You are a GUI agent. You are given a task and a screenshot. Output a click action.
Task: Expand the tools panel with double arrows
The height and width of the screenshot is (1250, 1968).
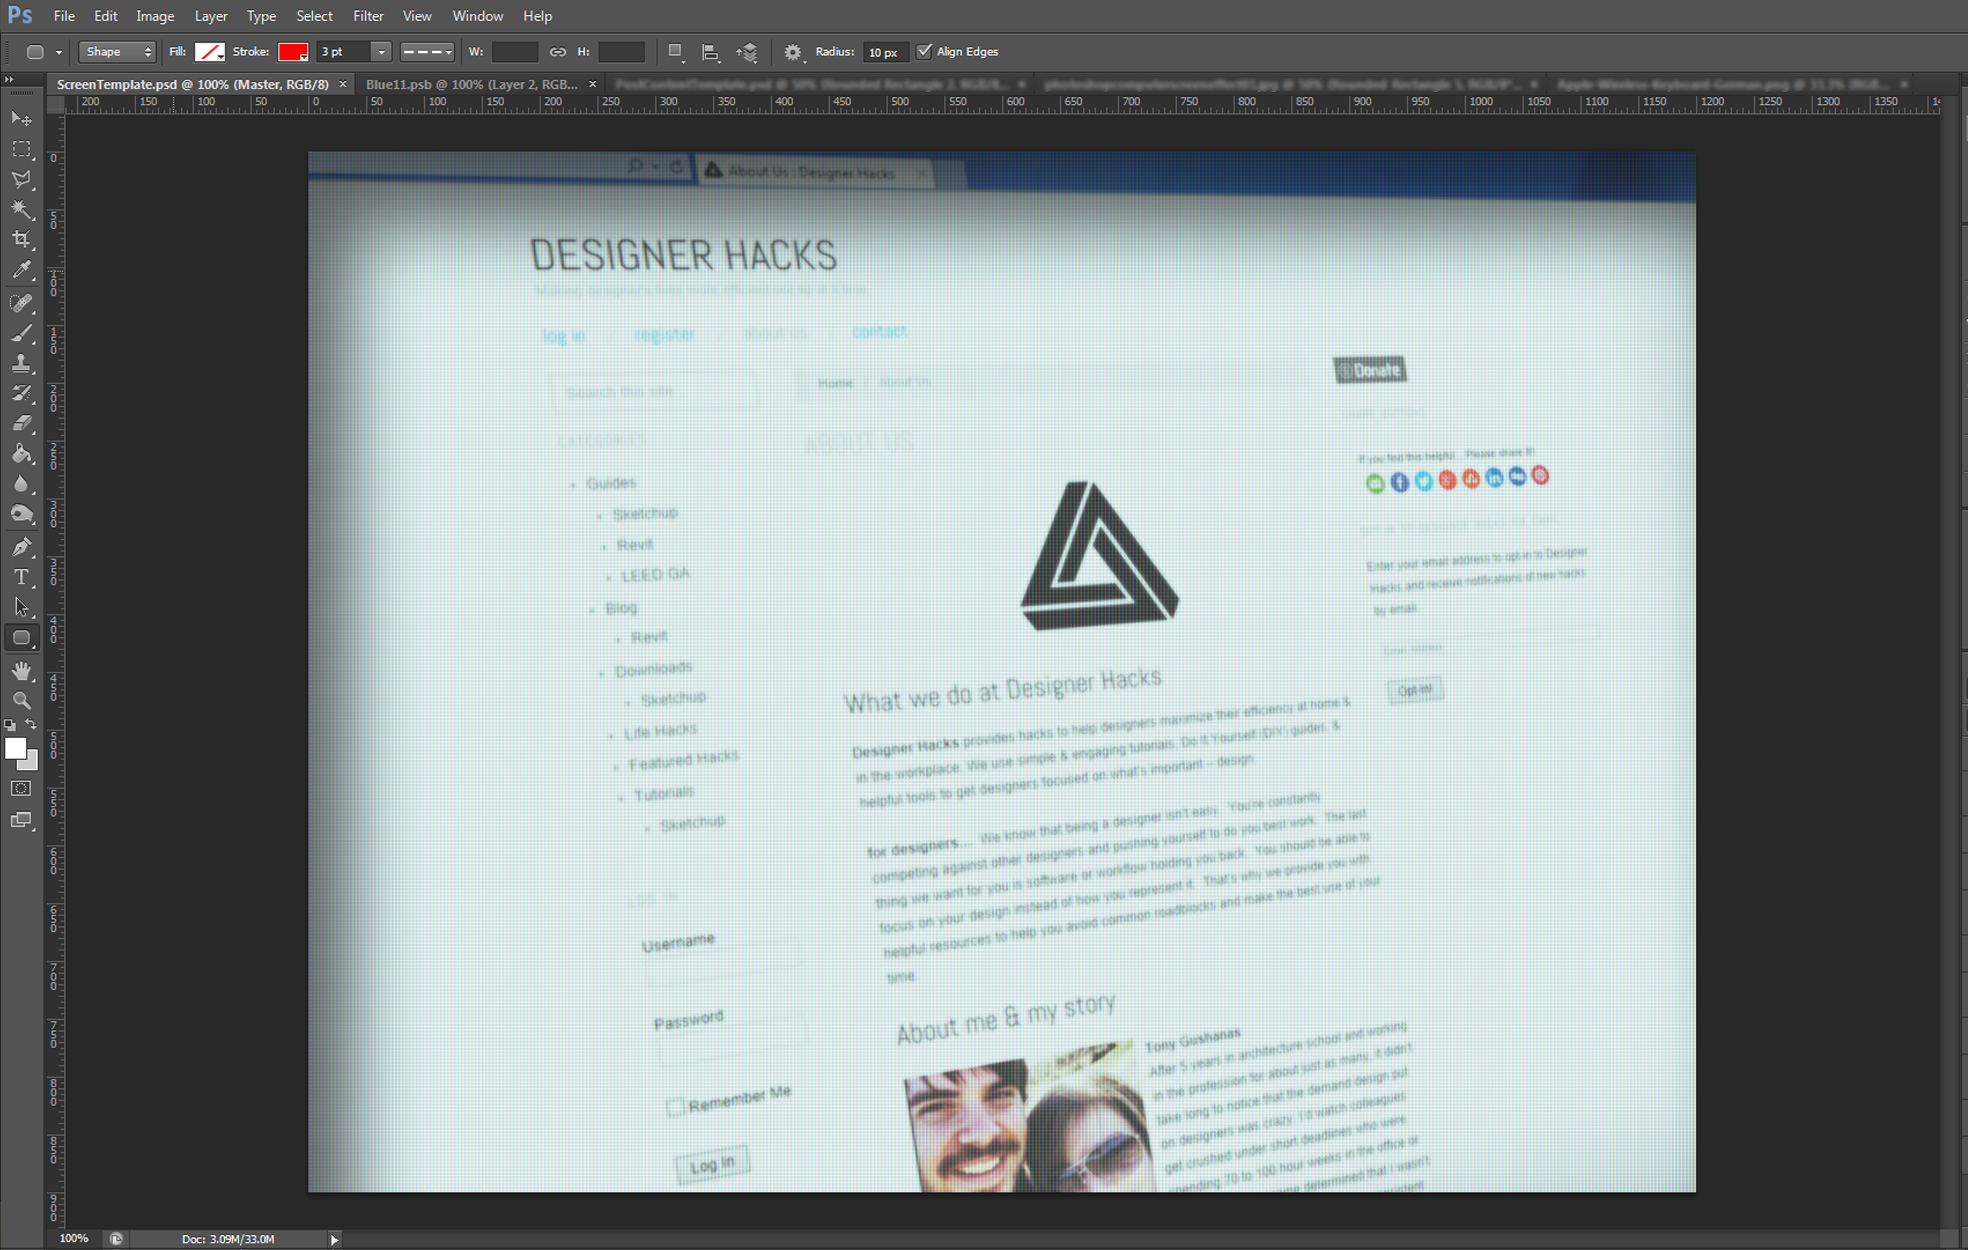[x=10, y=80]
